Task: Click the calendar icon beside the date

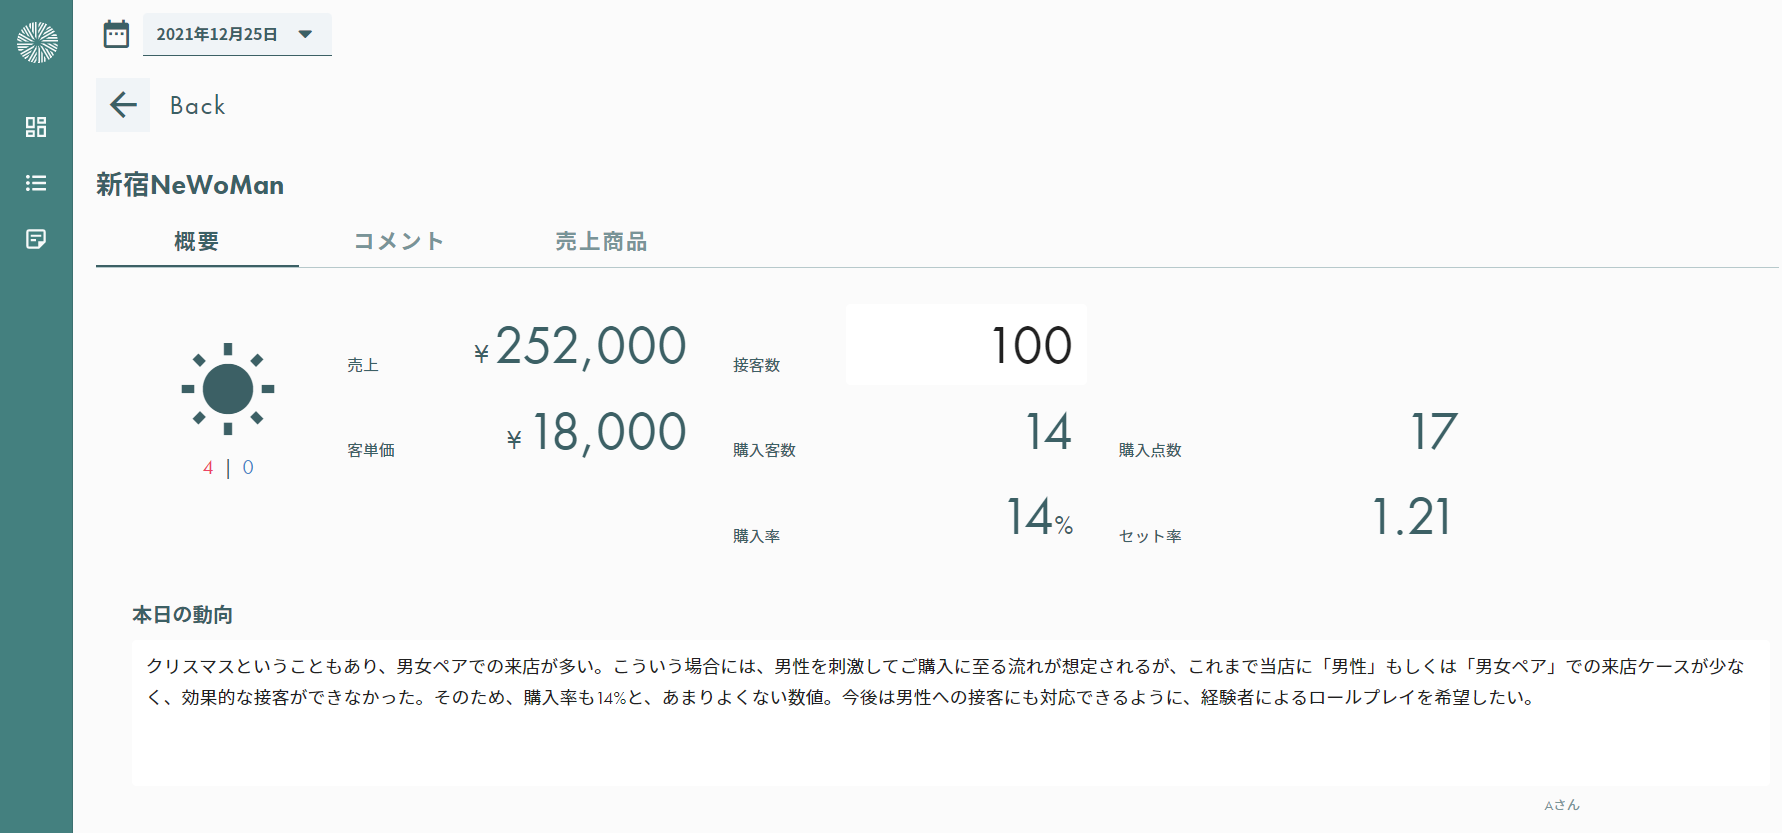Action: click(x=116, y=34)
